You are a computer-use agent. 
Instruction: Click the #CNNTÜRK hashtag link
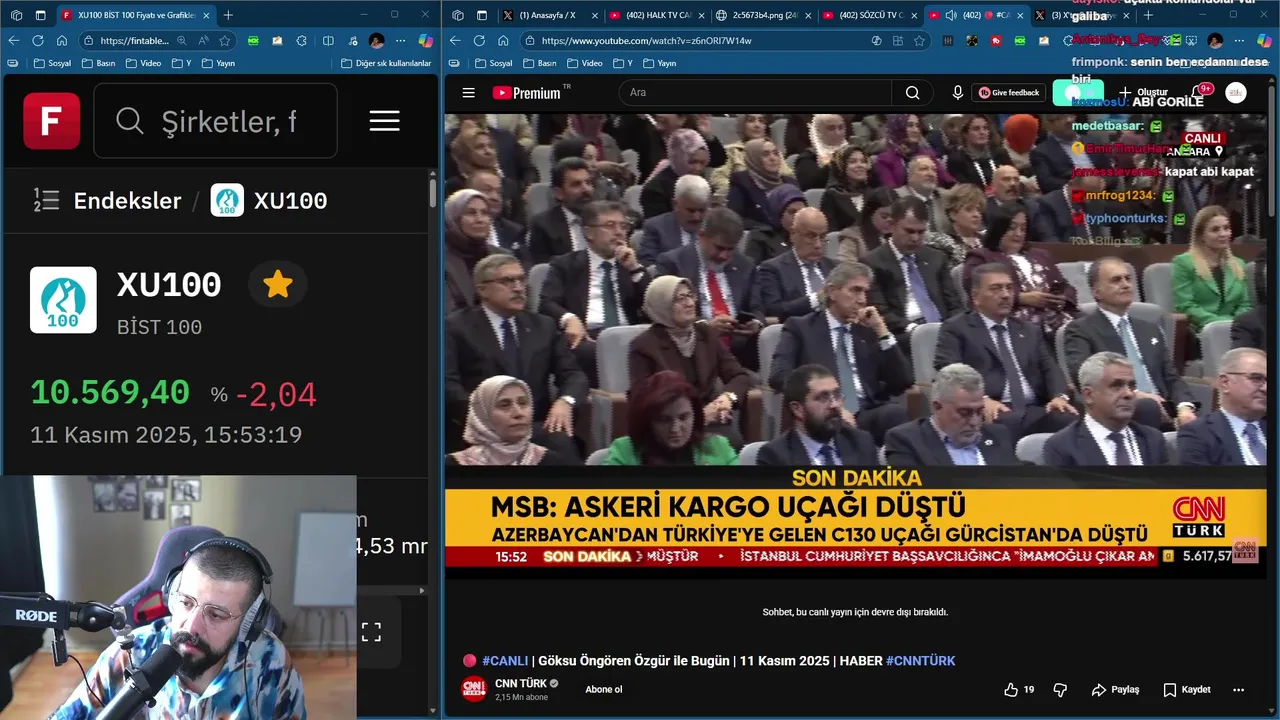920,661
